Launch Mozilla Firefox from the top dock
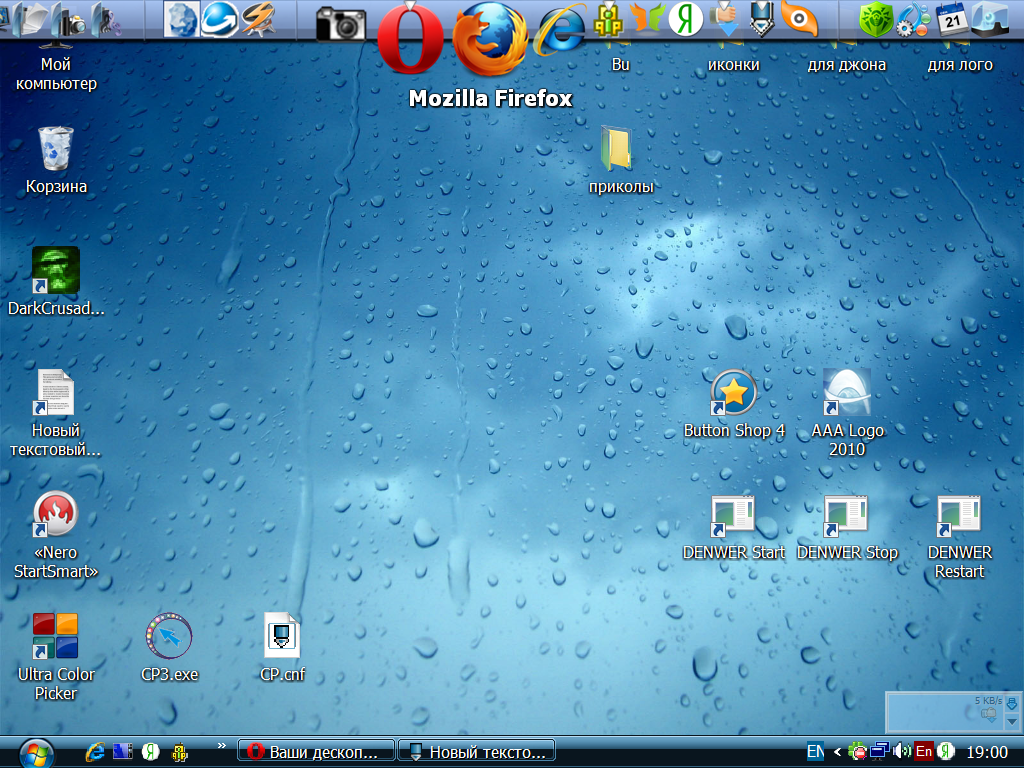Screen dimensions: 1024x768 pos(490,40)
